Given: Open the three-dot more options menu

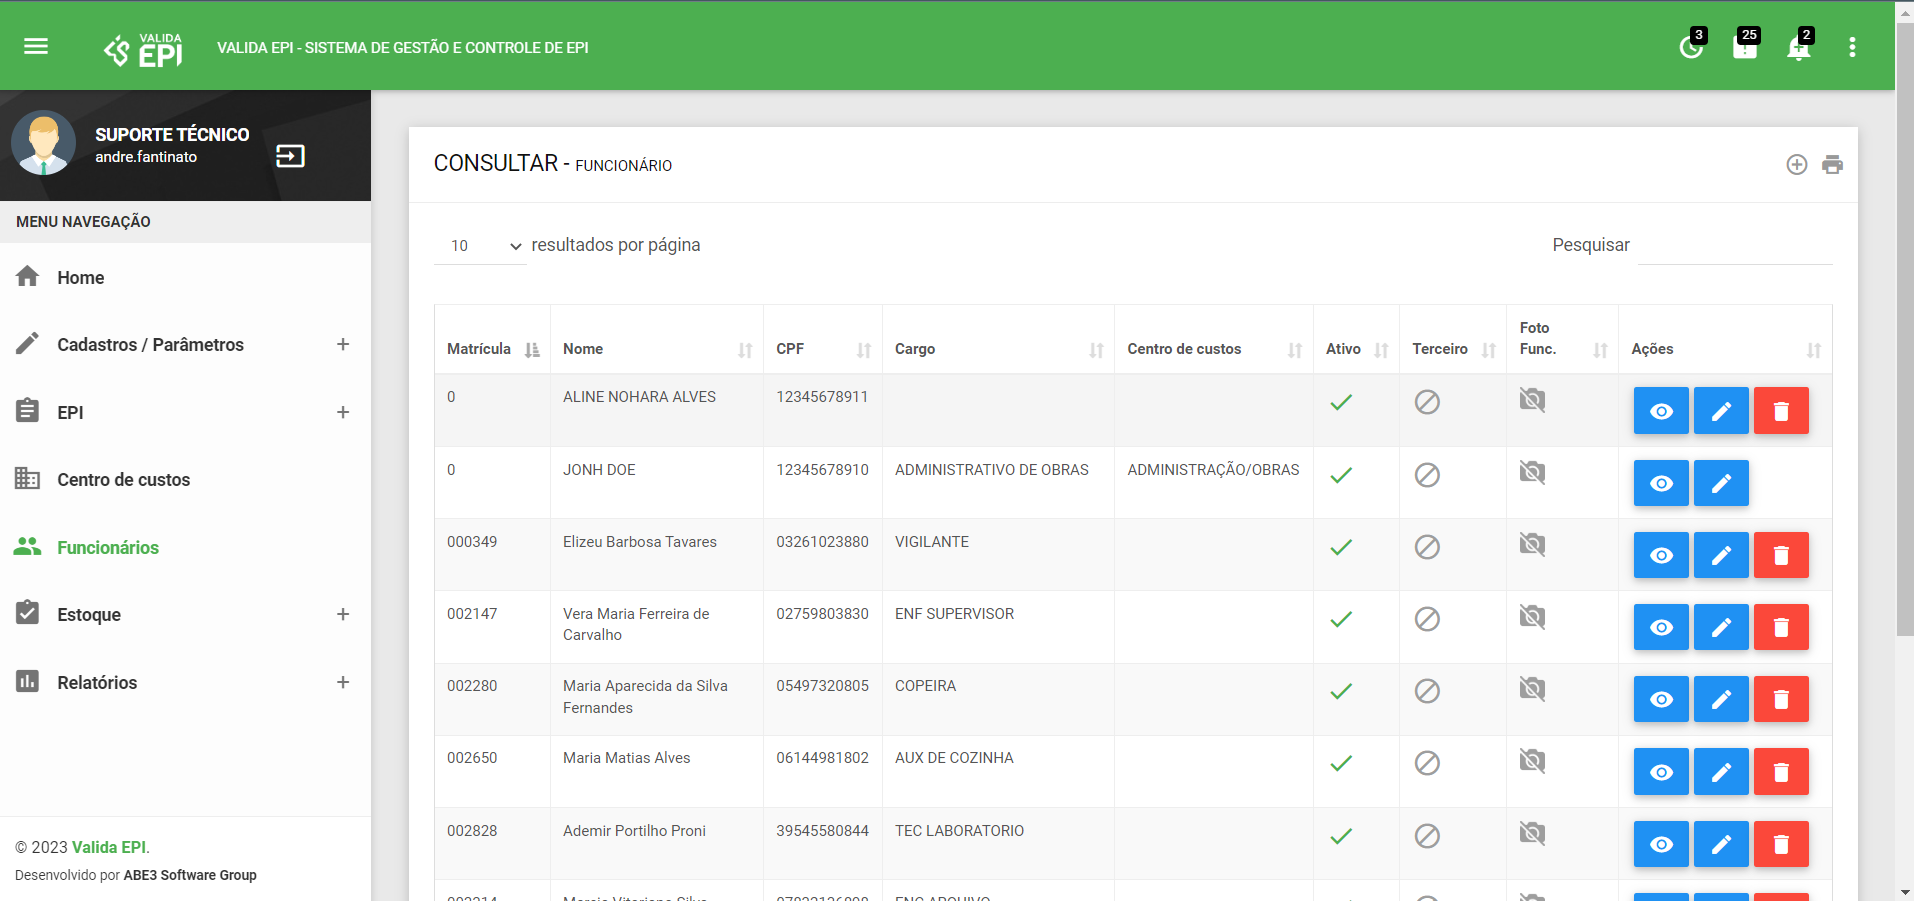Looking at the screenshot, I should click(x=1852, y=47).
